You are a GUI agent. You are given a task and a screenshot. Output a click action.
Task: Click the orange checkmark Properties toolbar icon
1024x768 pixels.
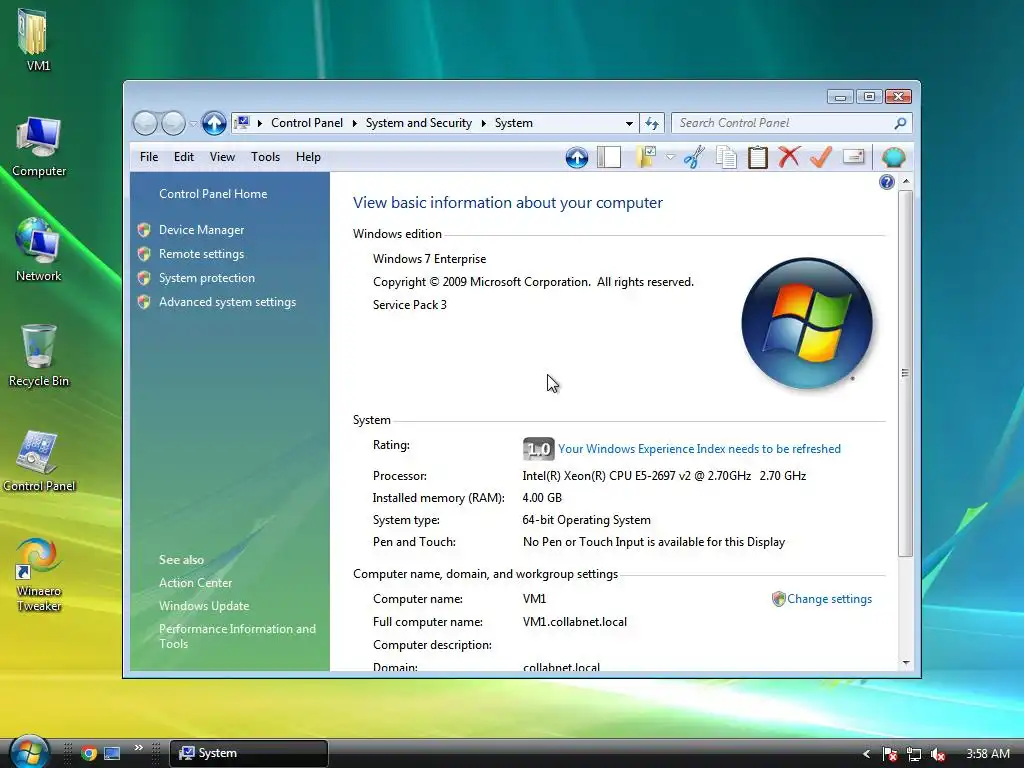821,157
